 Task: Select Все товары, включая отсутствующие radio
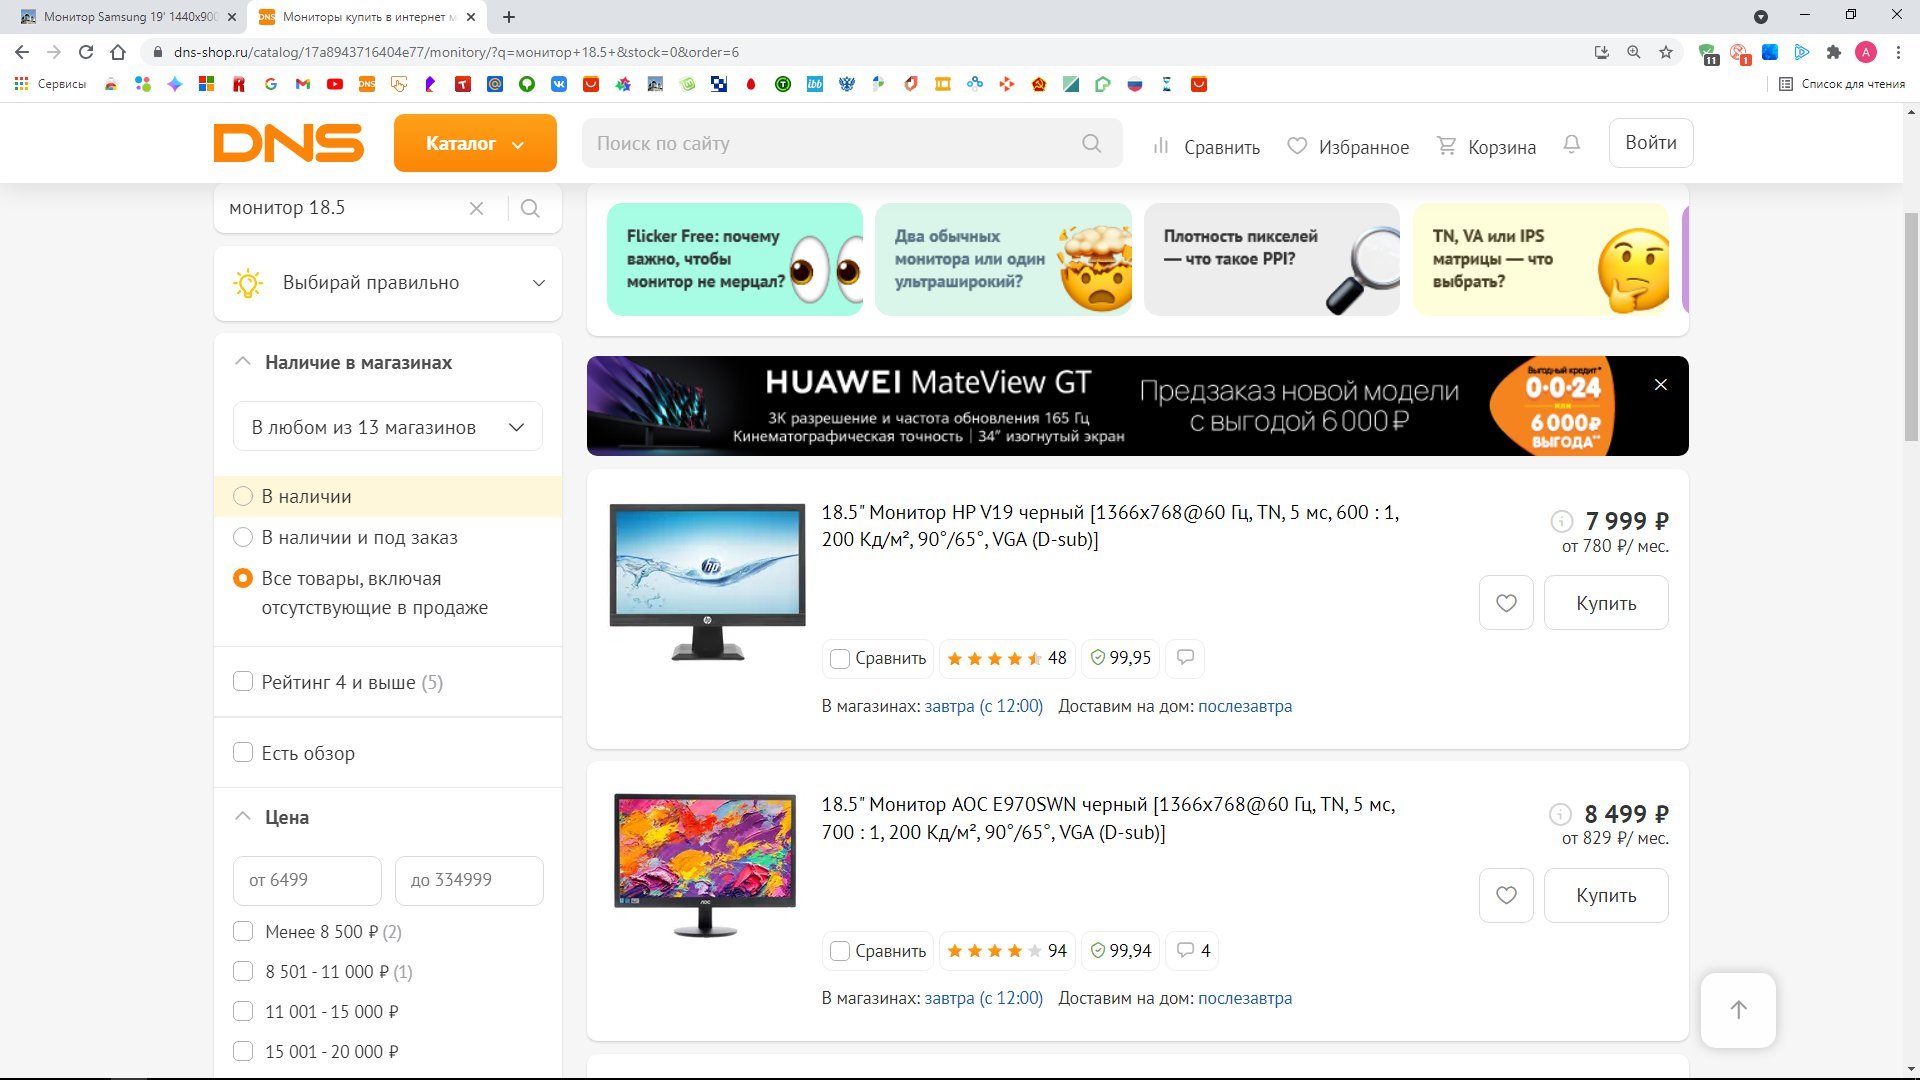coord(242,578)
